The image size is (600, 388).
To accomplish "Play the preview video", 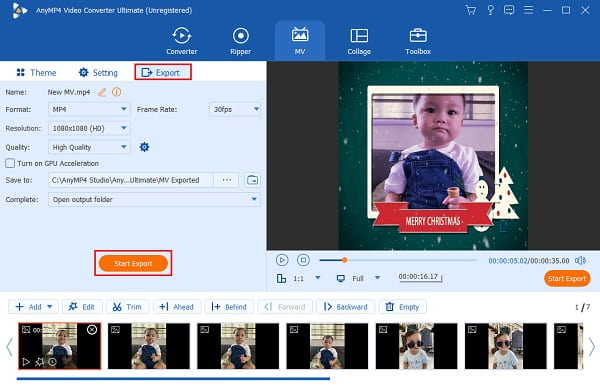I will [282, 260].
